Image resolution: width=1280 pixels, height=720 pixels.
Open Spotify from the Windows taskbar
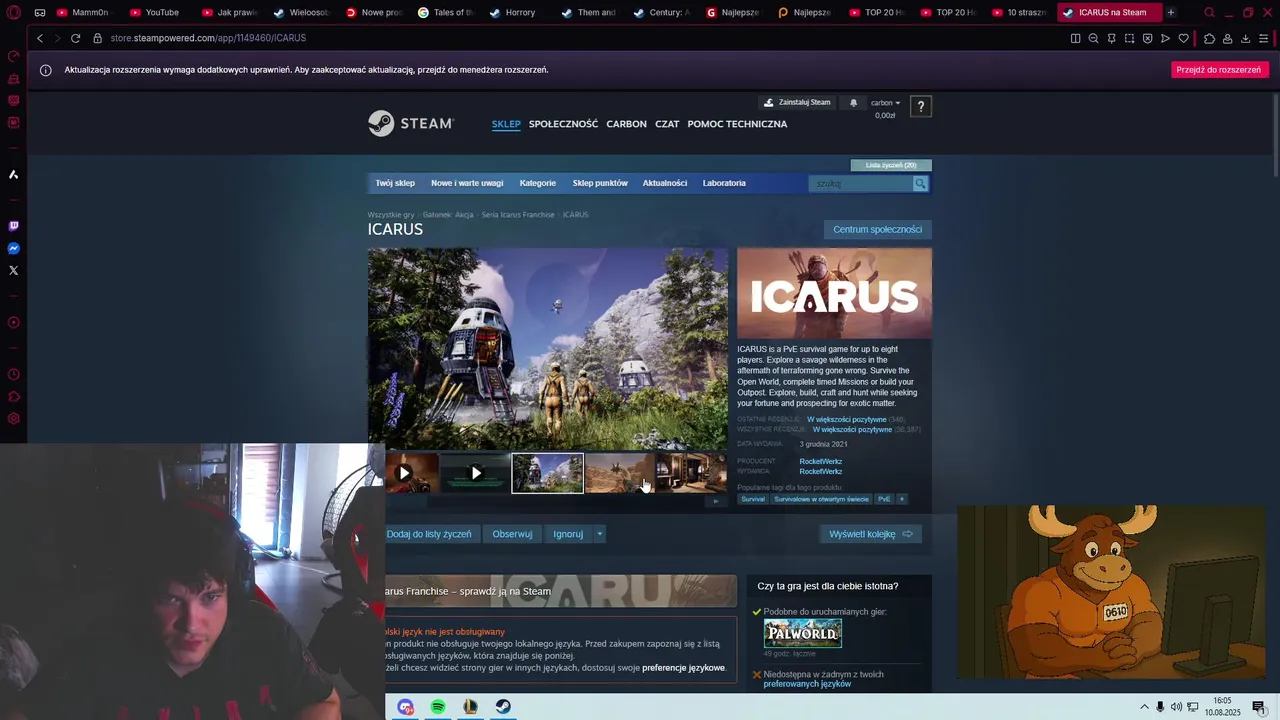point(438,707)
